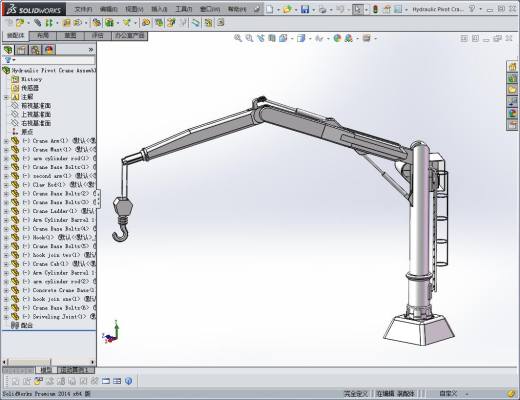The height and width of the screenshot is (400, 520).
Task: Click the Edit Appearance color sphere icon
Action: (x=337, y=38)
